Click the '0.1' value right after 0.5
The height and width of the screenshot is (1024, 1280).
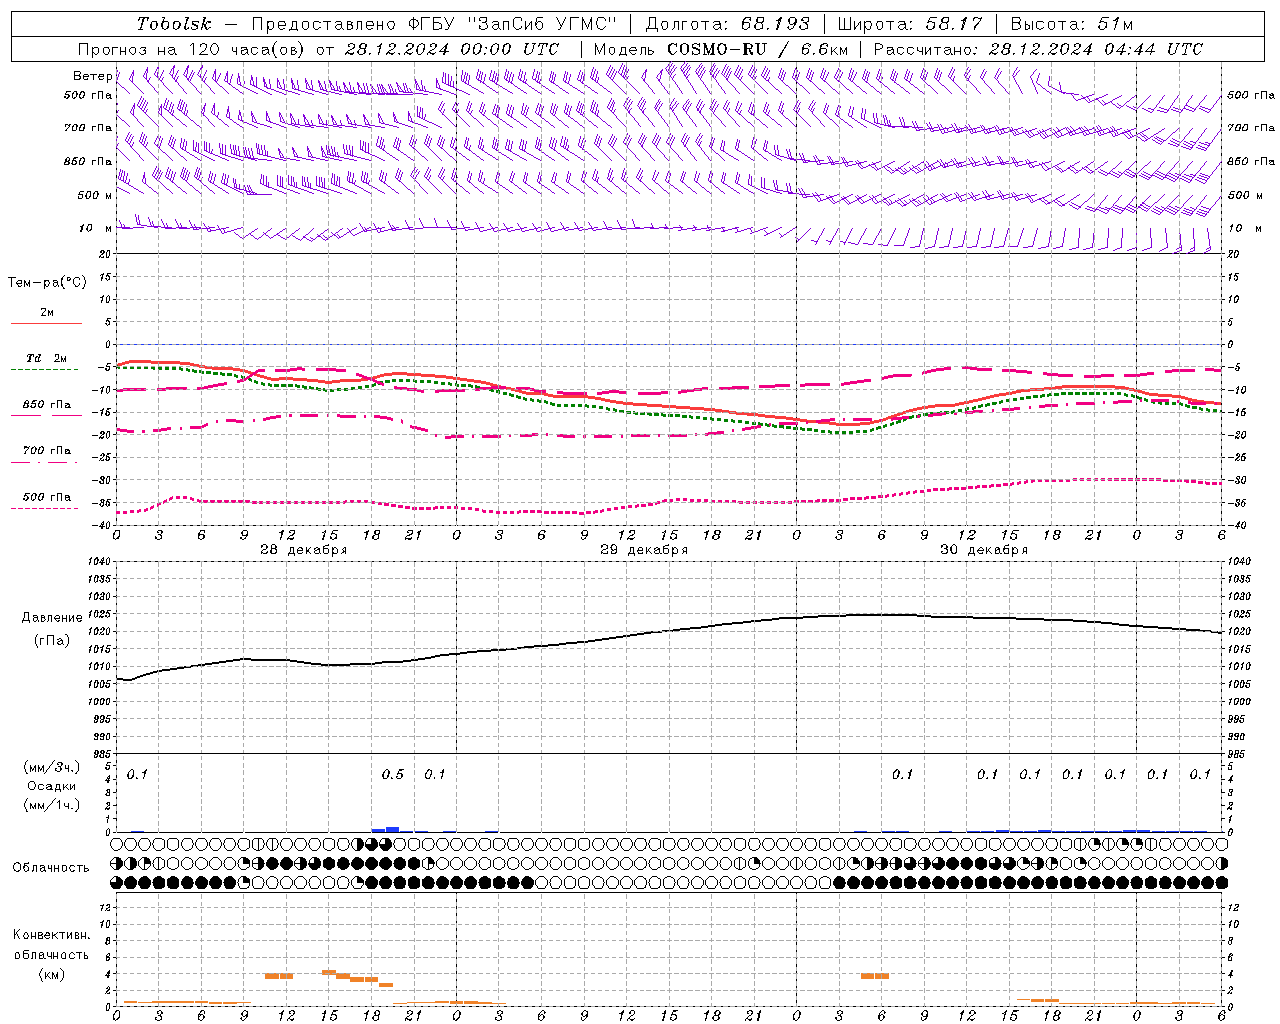point(435,774)
